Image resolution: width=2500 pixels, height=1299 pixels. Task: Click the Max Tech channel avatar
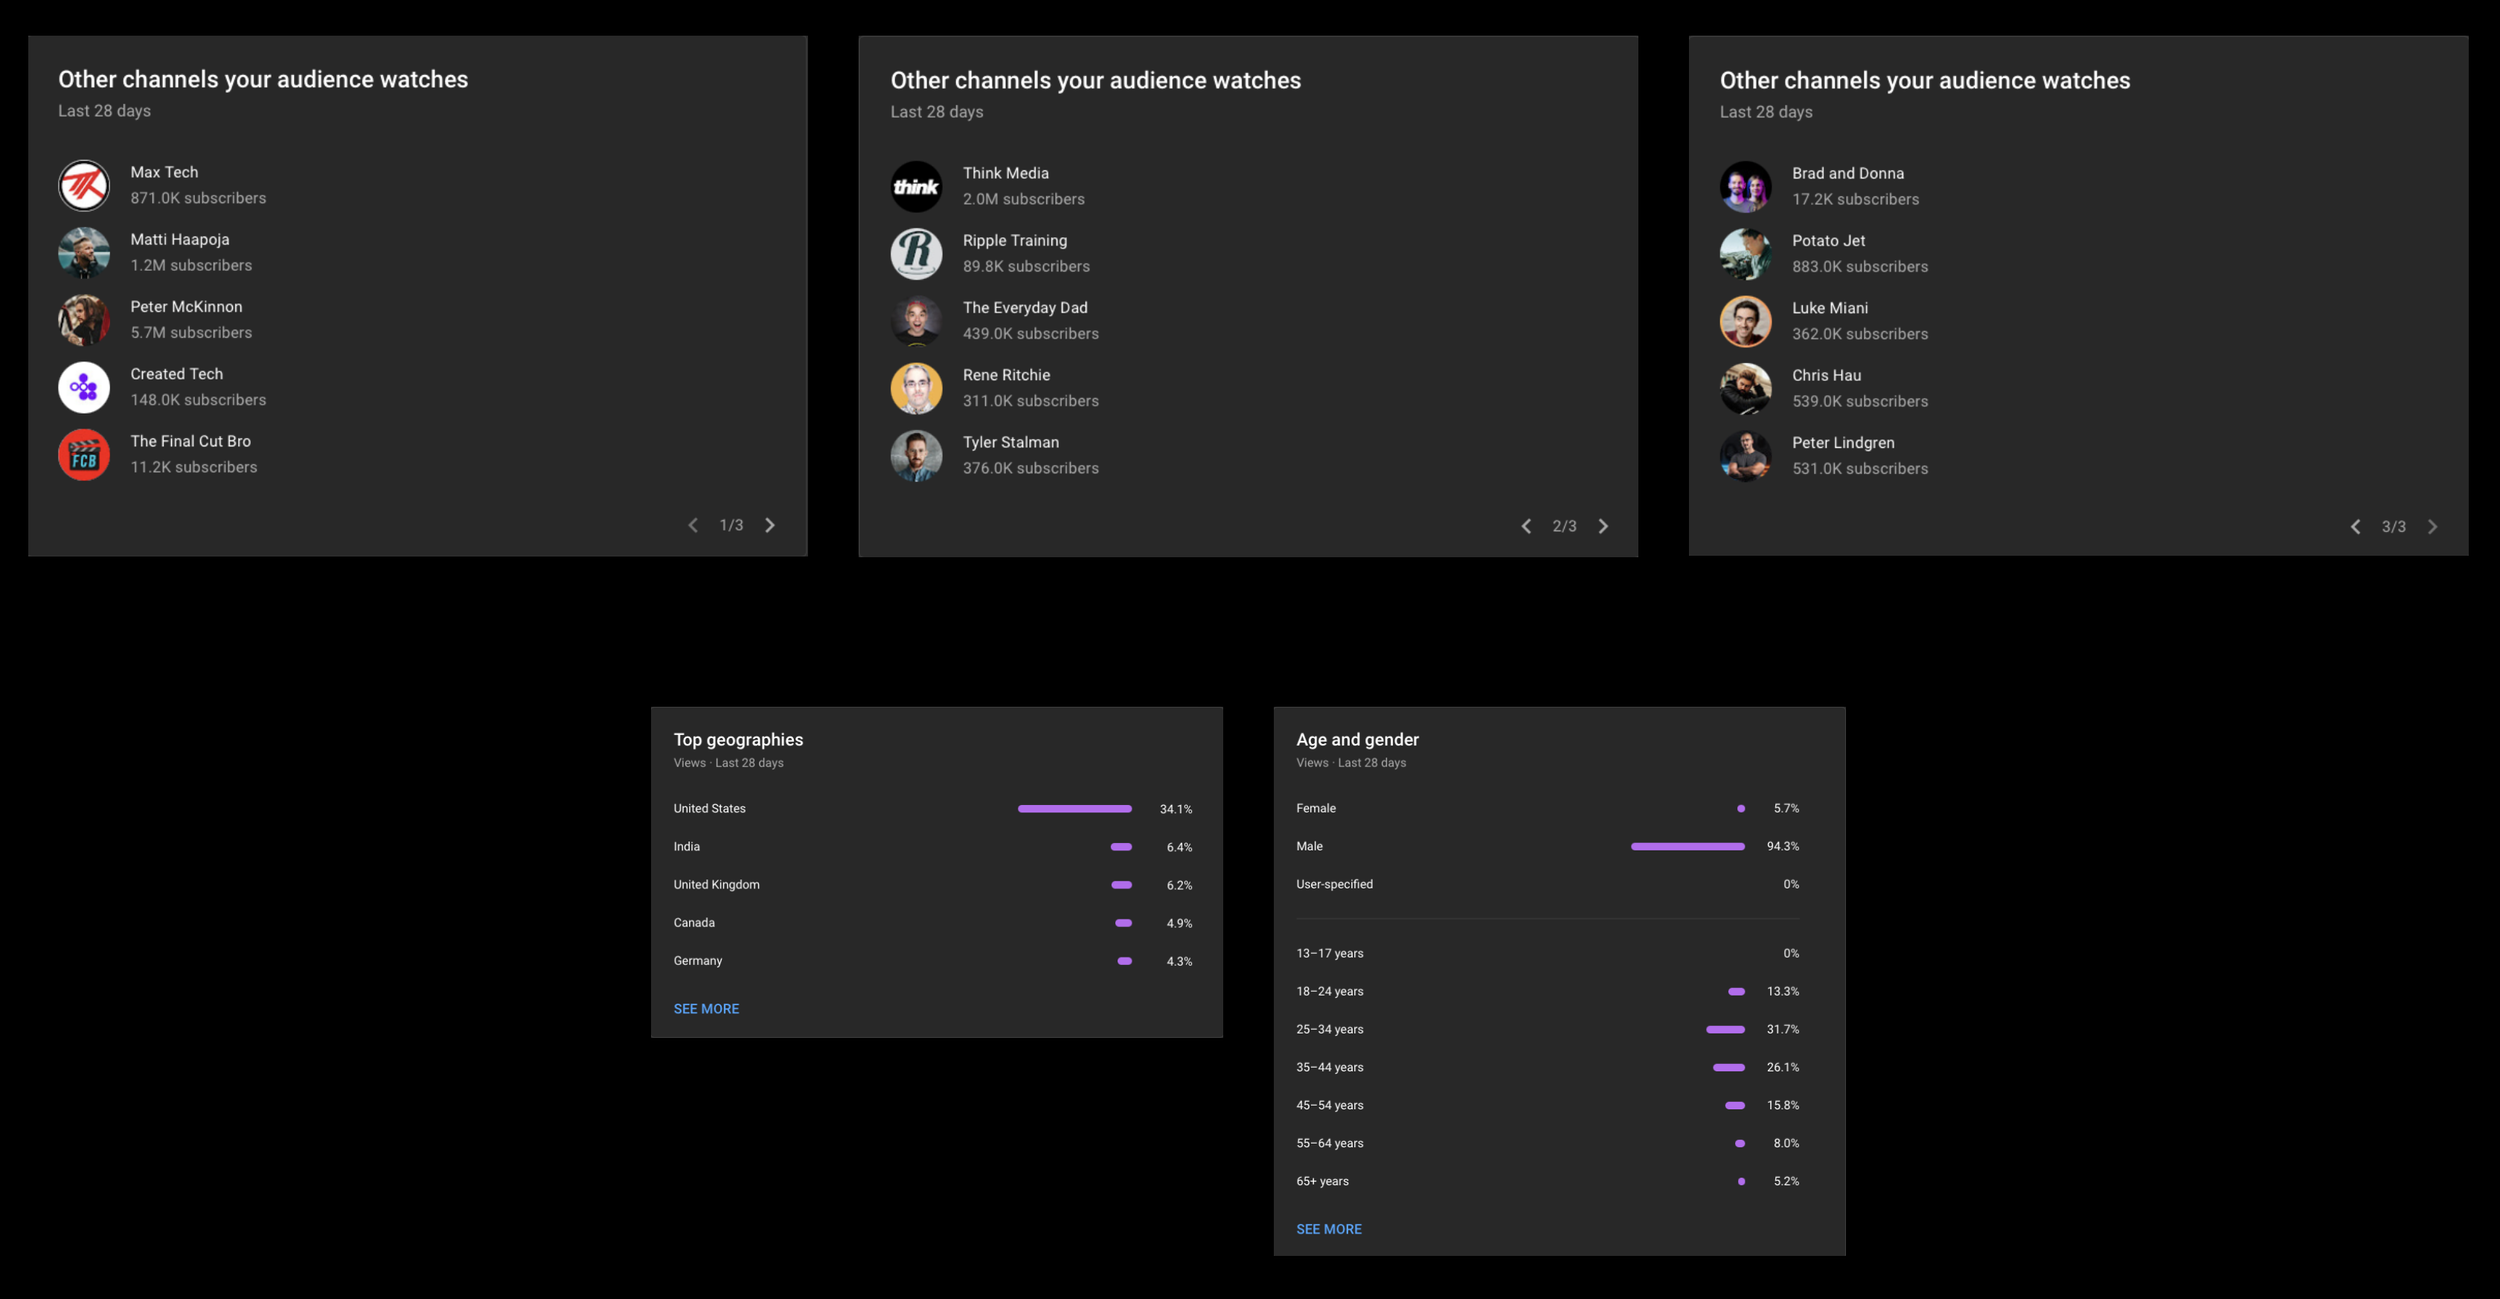pyautogui.click(x=84, y=186)
